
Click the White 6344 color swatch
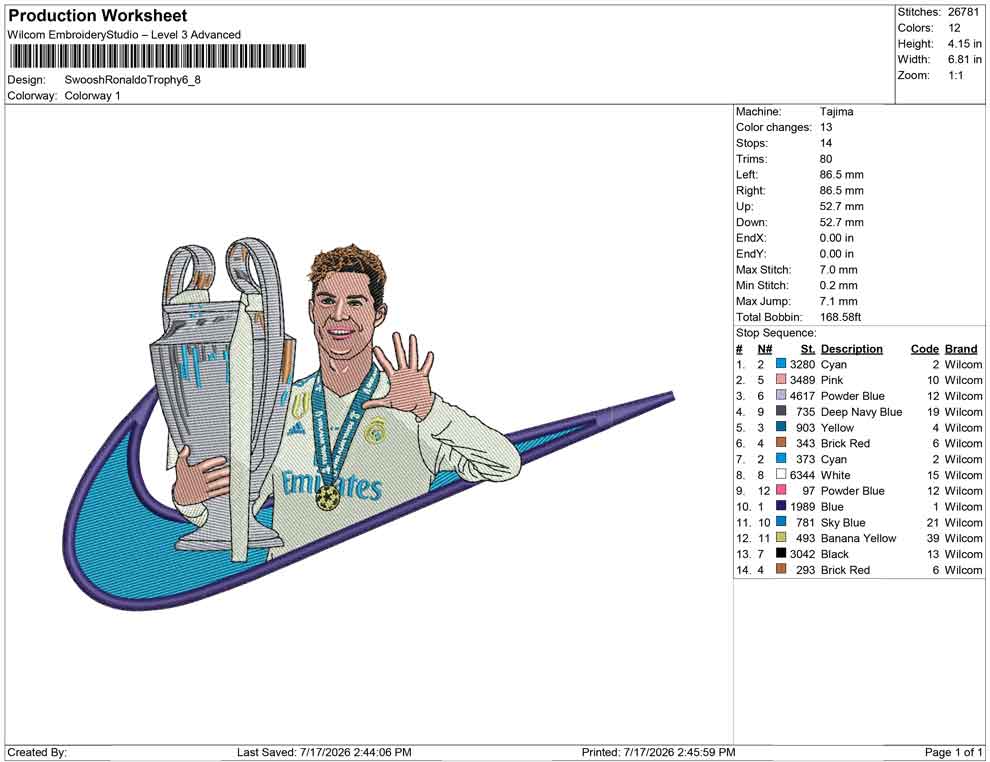tap(781, 474)
